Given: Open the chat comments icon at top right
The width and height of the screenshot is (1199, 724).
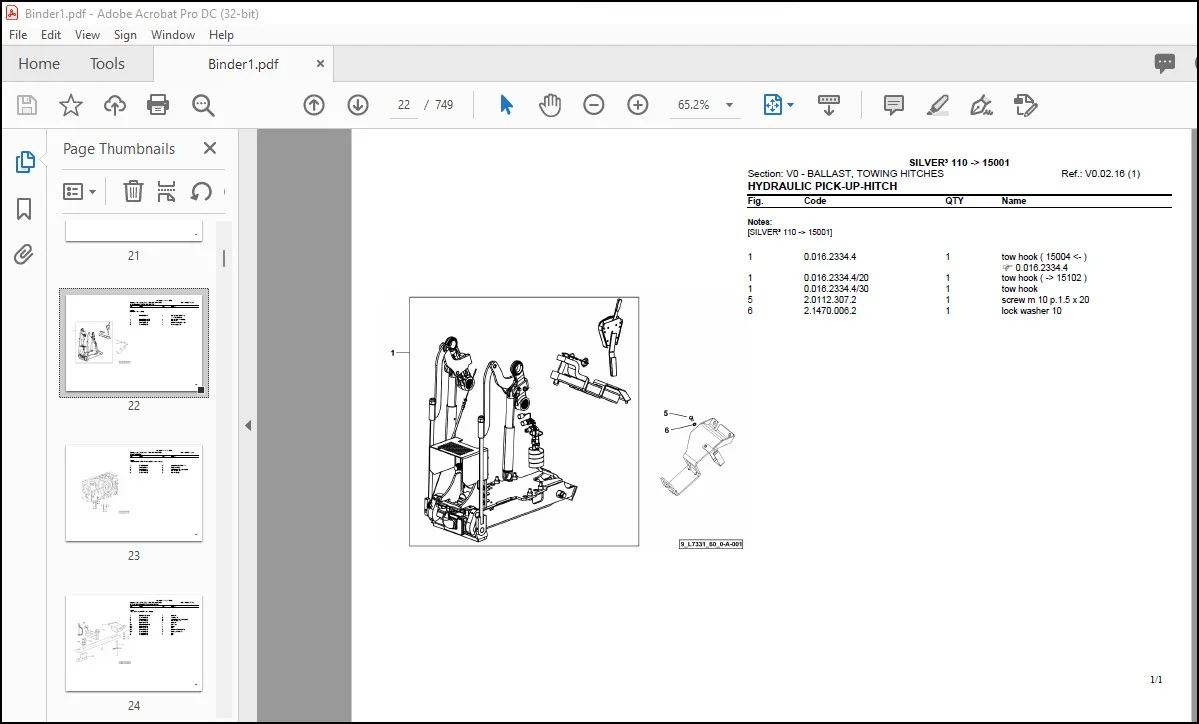Looking at the screenshot, I should [x=1165, y=63].
